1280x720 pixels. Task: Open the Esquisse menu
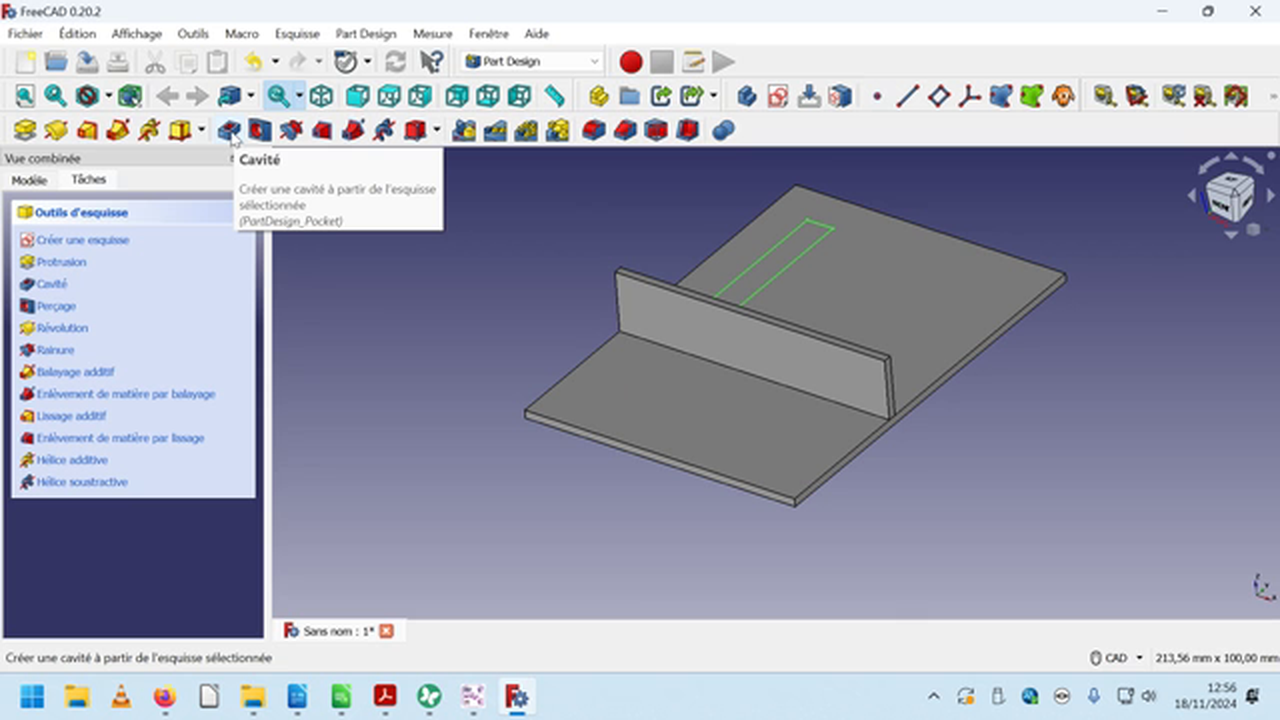[296, 33]
